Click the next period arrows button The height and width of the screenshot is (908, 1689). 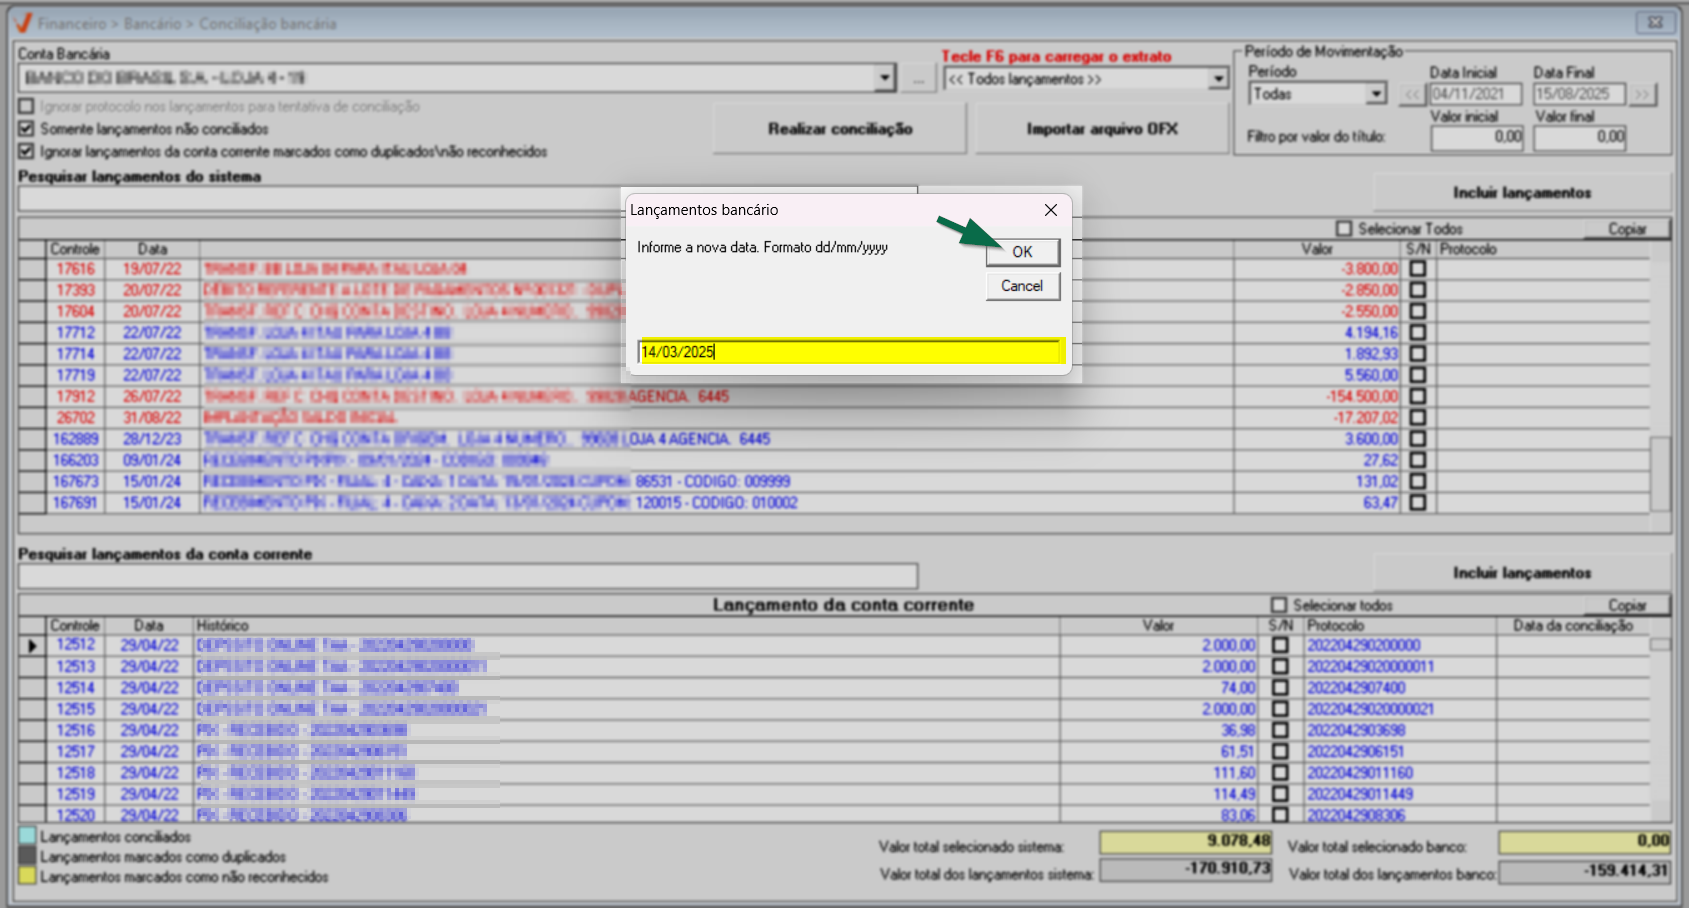(x=1642, y=94)
